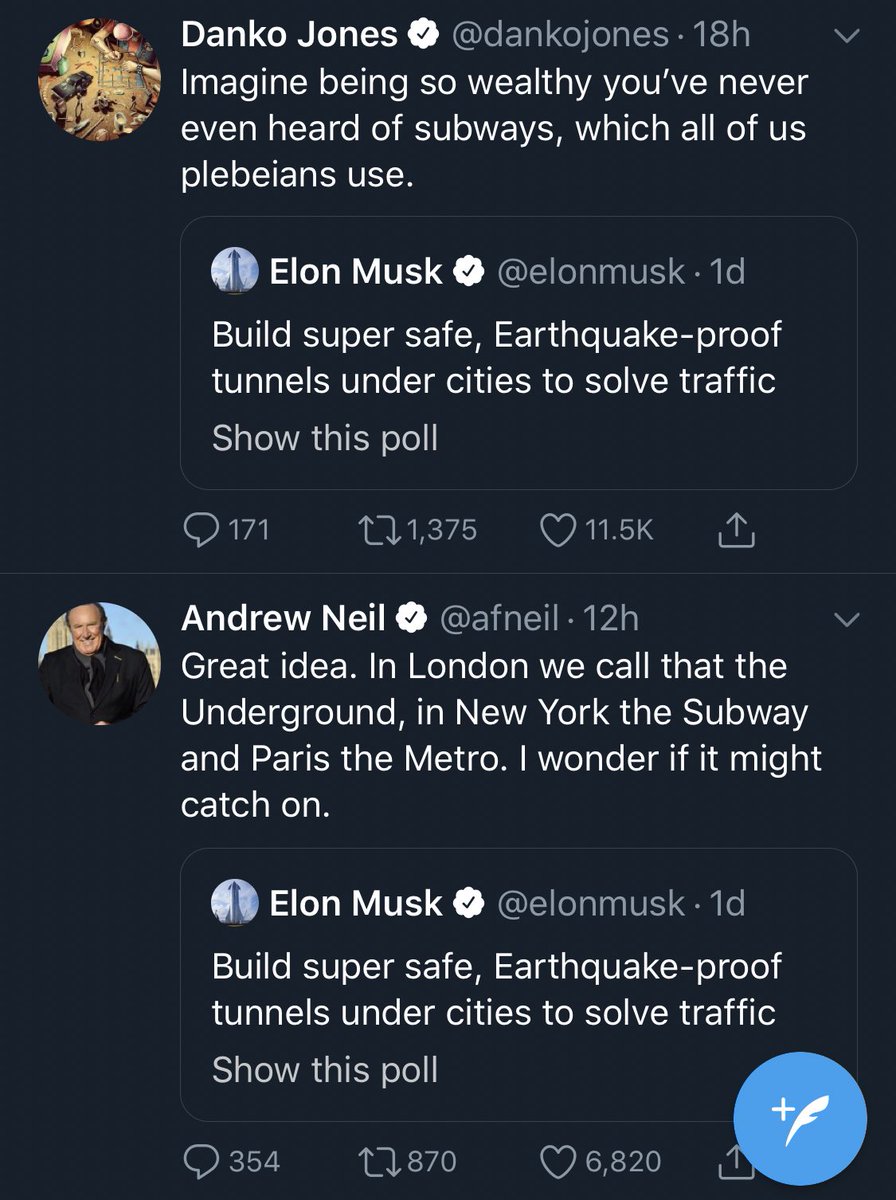Show poll in first quoted Musk tweet
Image resolution: width=896 pixels, height=1200 pixels.
pos(325,438)
